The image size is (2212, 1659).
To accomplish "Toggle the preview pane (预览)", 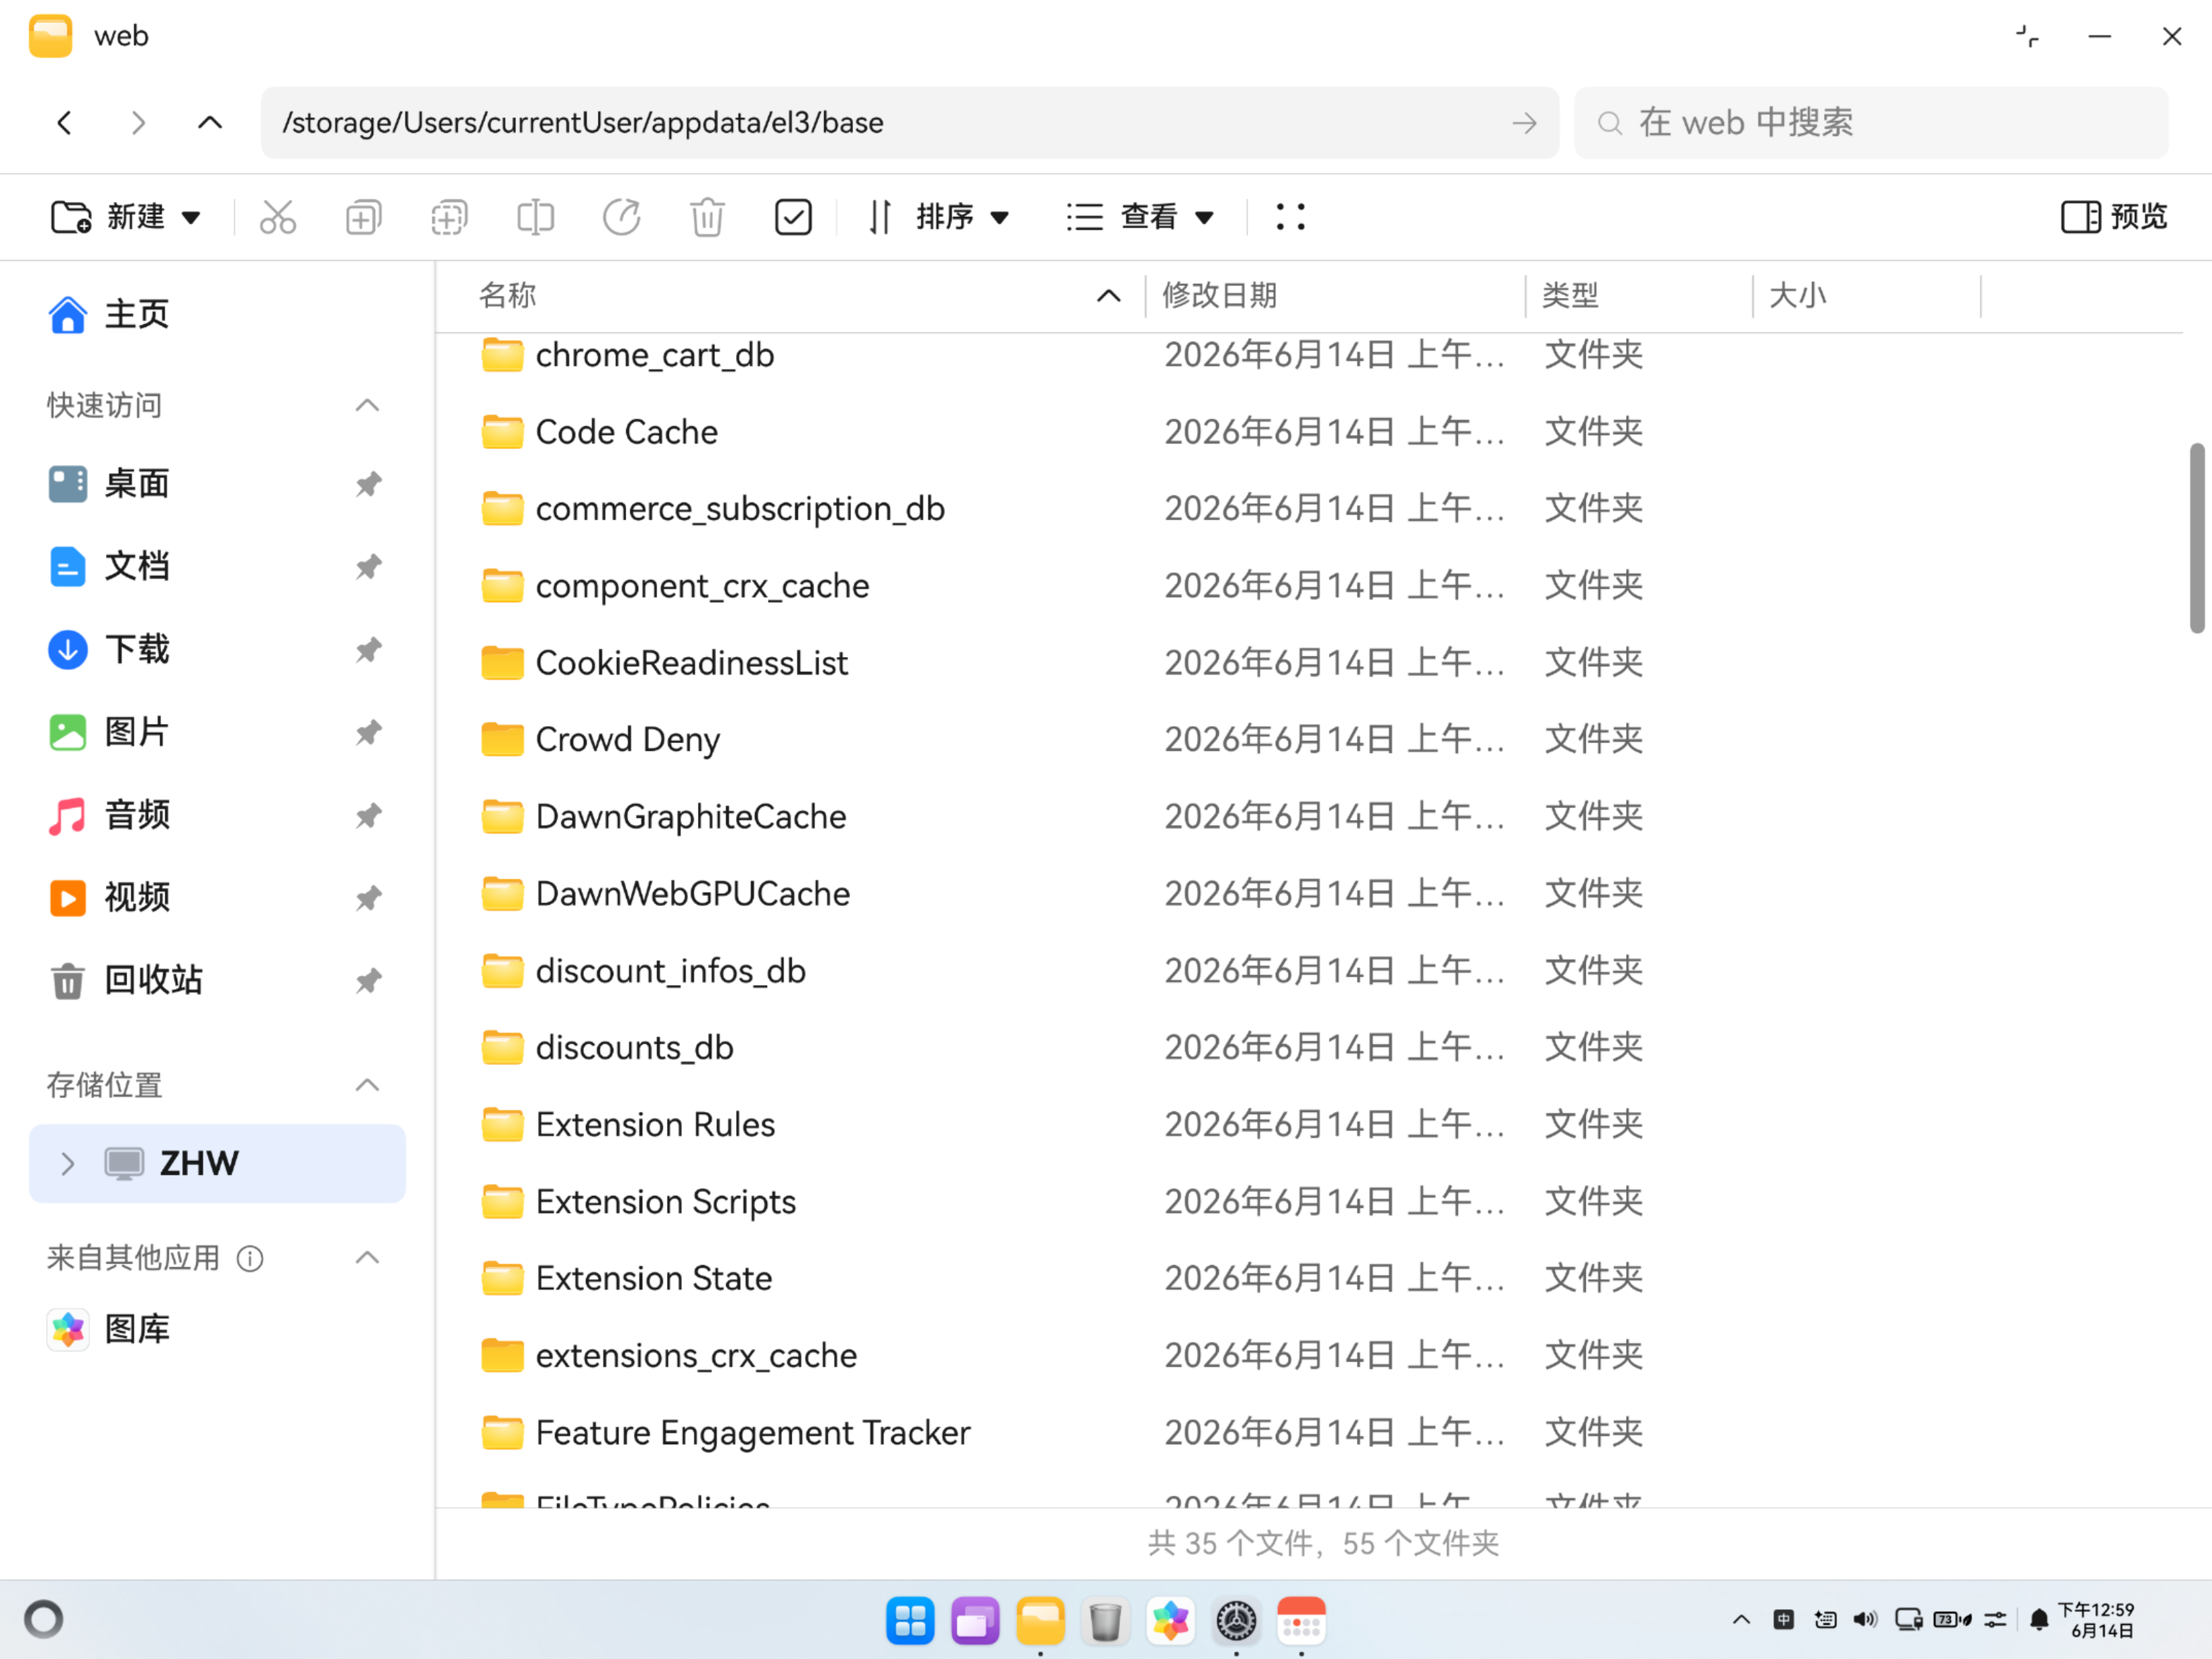I will (x=2114, y=217).
